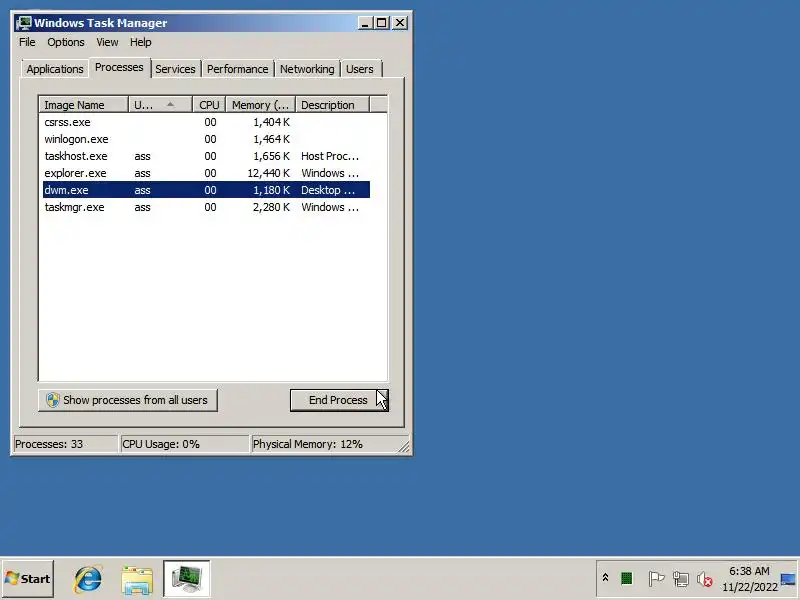
Task: Select the taskhost.exe process row
Action: [x=206, y=156]
